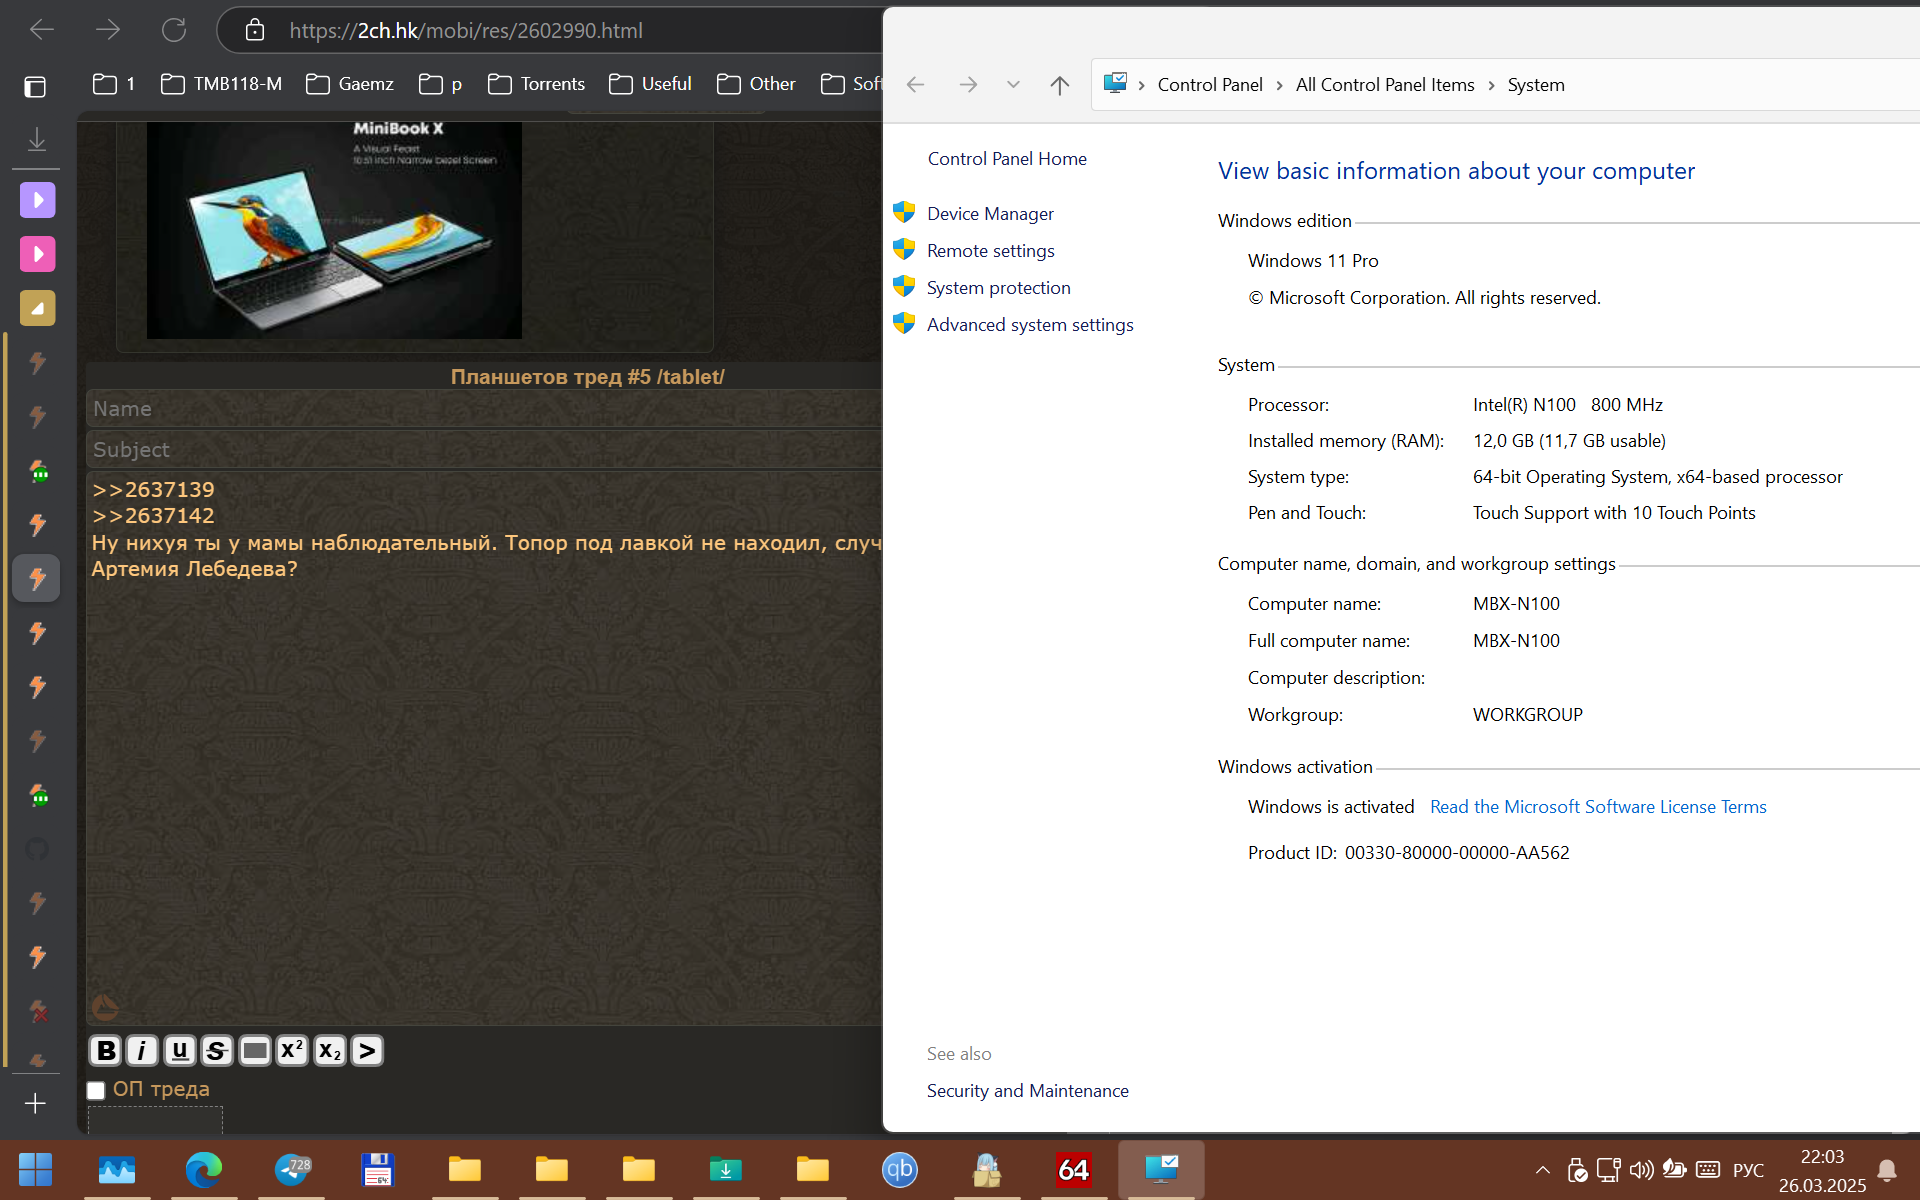Insert quote with the greentext button
Screen dimensions: 1920x1200
pos(367,1051)
